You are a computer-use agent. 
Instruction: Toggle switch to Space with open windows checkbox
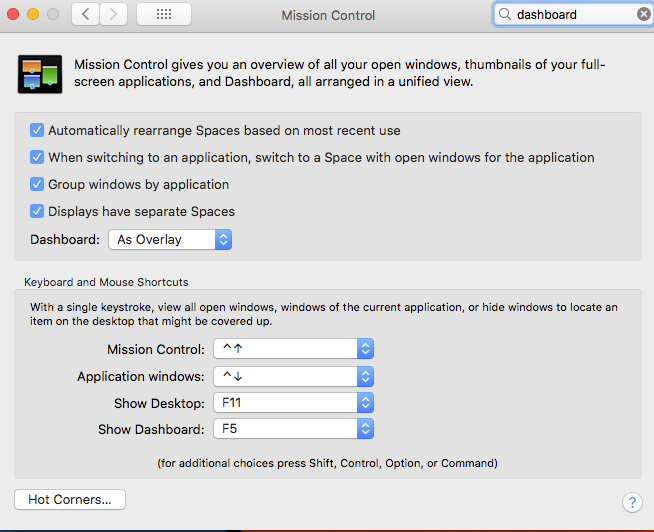coord(37,157)
